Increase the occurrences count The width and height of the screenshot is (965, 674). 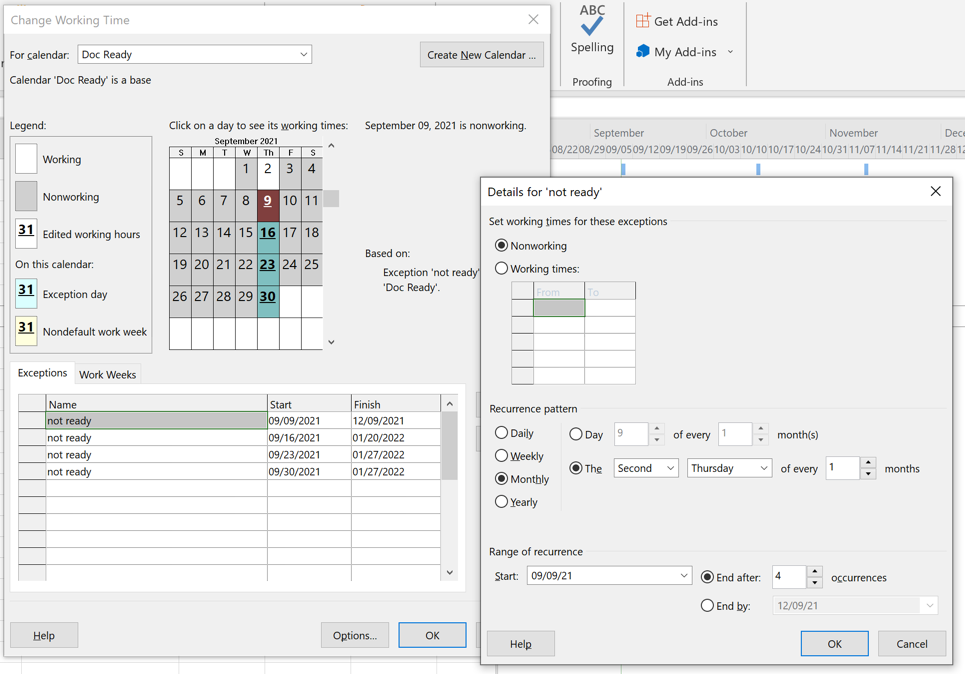click(814, 572)
